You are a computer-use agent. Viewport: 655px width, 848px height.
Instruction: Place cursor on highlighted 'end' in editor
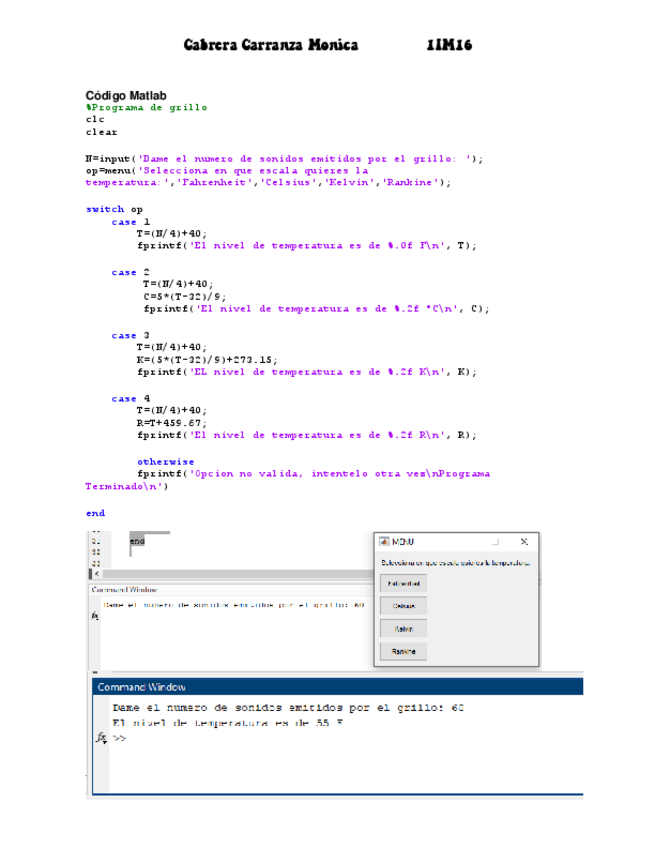138,541
